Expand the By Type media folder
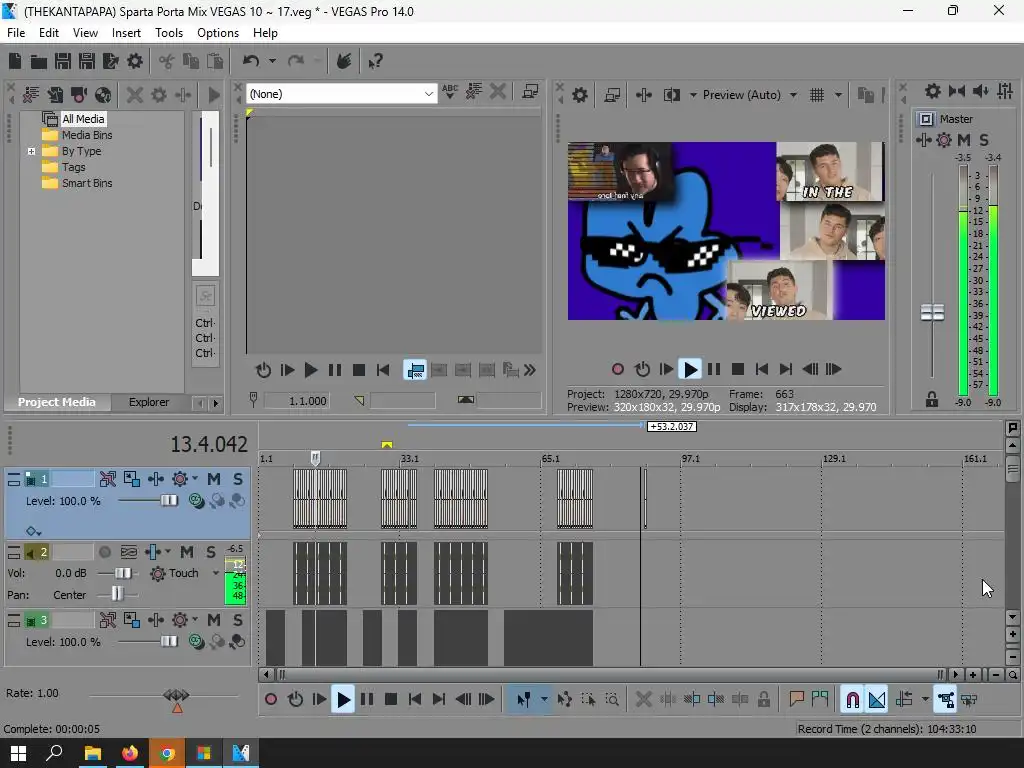Viewport: 1024px width, 768px height. point(31,152)
